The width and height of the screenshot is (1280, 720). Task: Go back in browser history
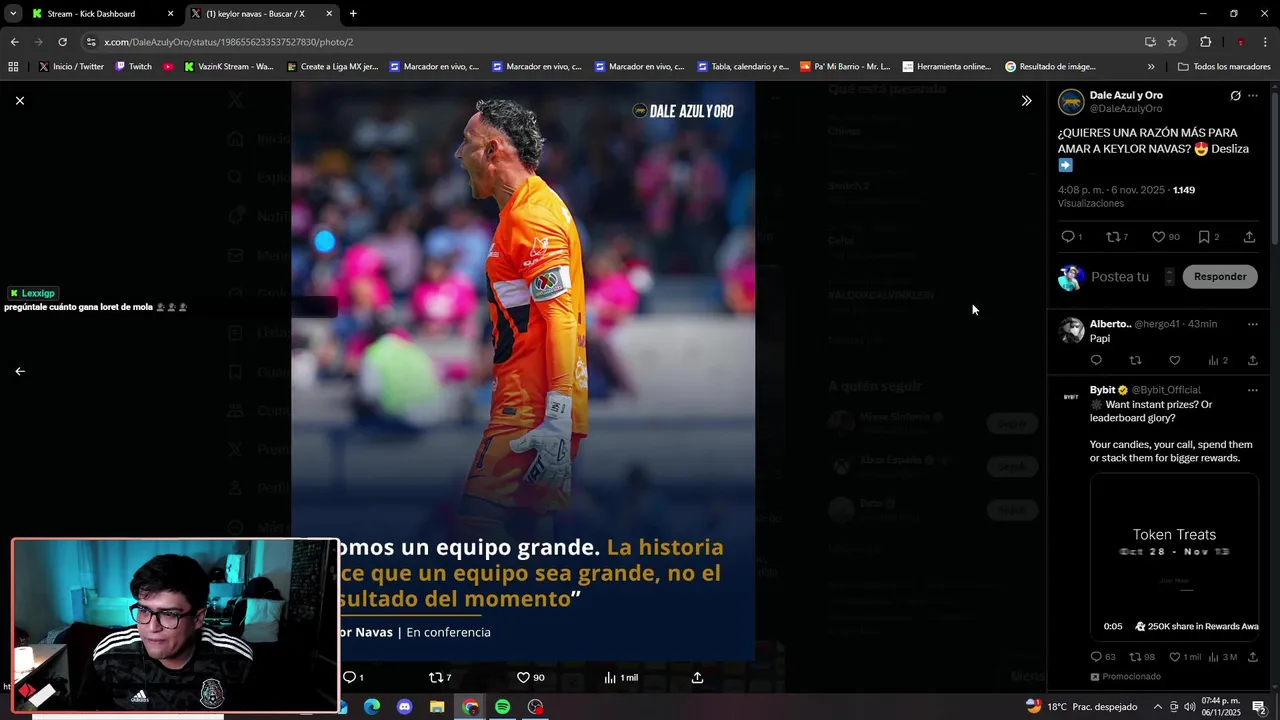14,42
